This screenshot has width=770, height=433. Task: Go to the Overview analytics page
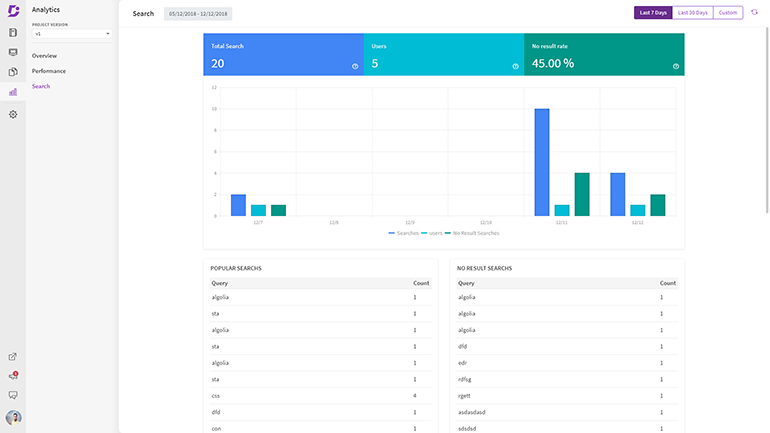[44, 56]
